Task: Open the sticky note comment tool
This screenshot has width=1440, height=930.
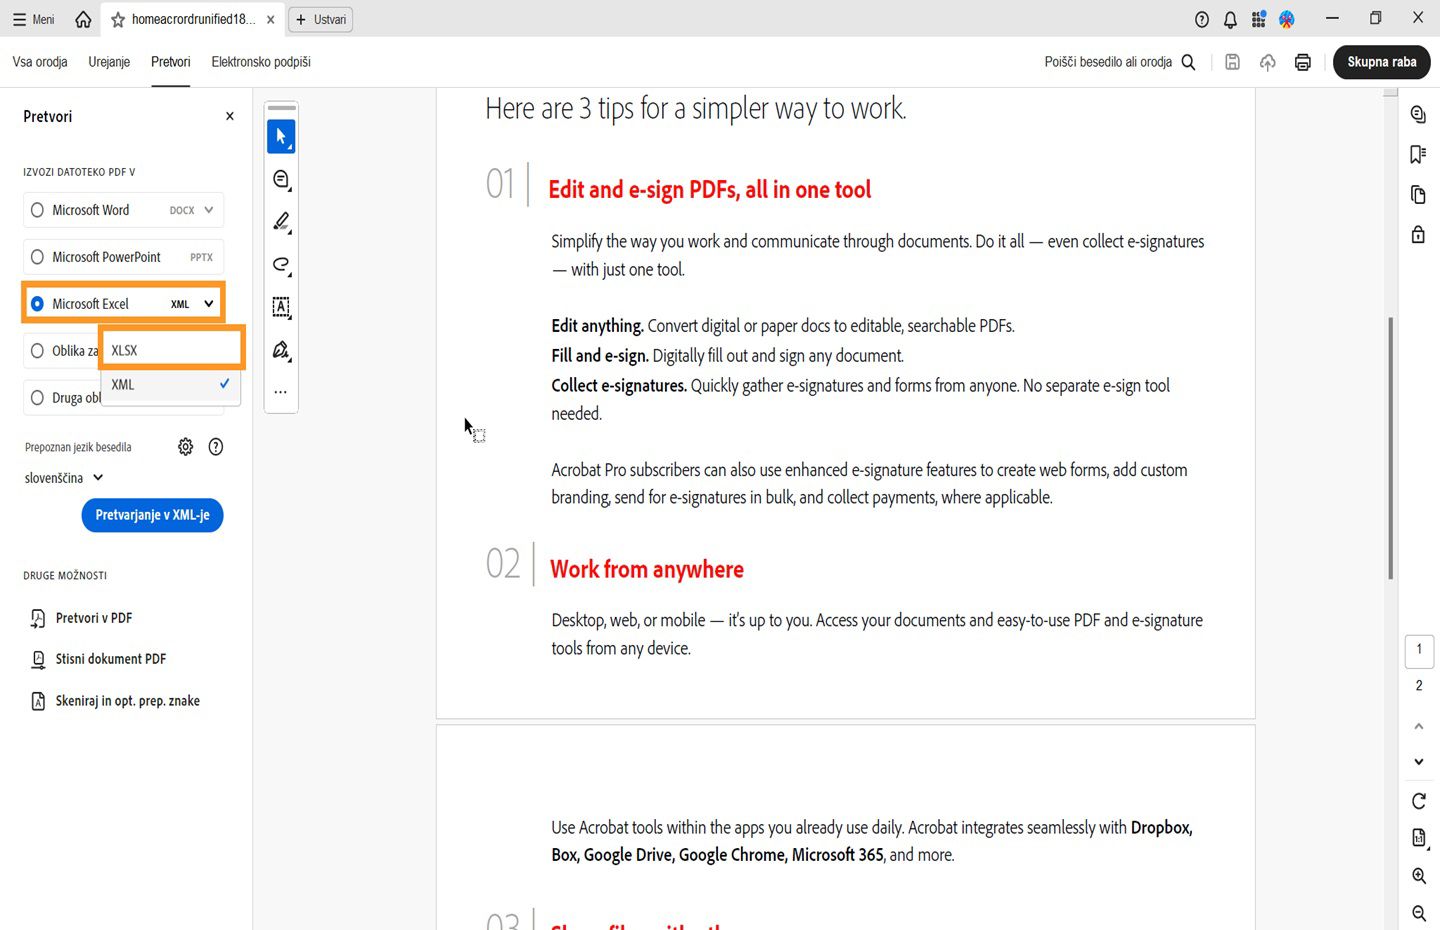Action: click(x=281, y=180)
